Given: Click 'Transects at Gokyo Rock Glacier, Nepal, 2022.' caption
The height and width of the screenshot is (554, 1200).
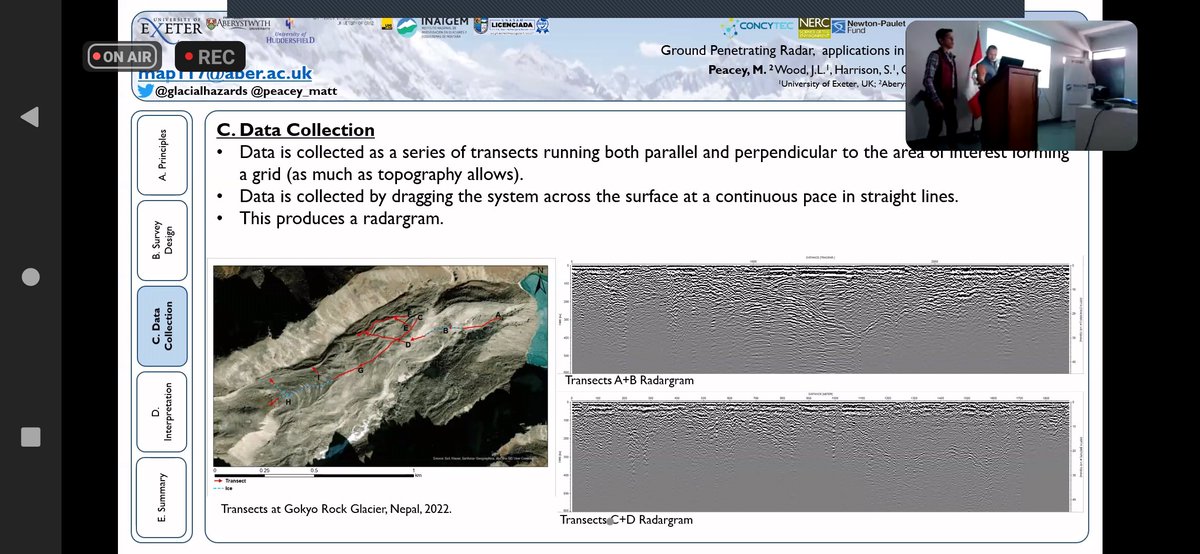Looking at the screenshot, I should (336, 509).
